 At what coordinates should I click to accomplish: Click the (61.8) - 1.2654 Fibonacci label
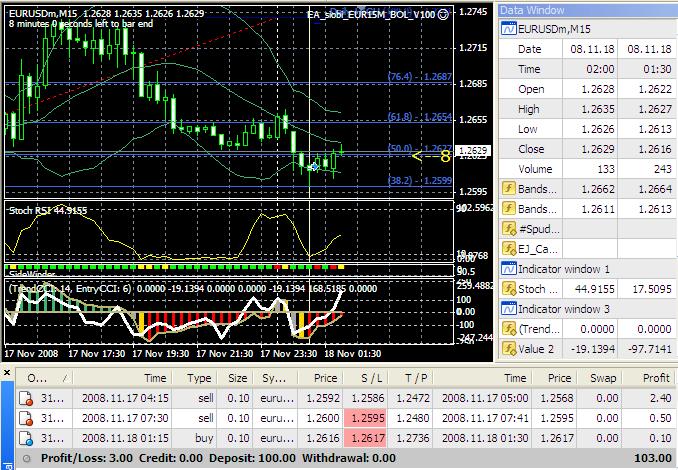click(419, 117)
